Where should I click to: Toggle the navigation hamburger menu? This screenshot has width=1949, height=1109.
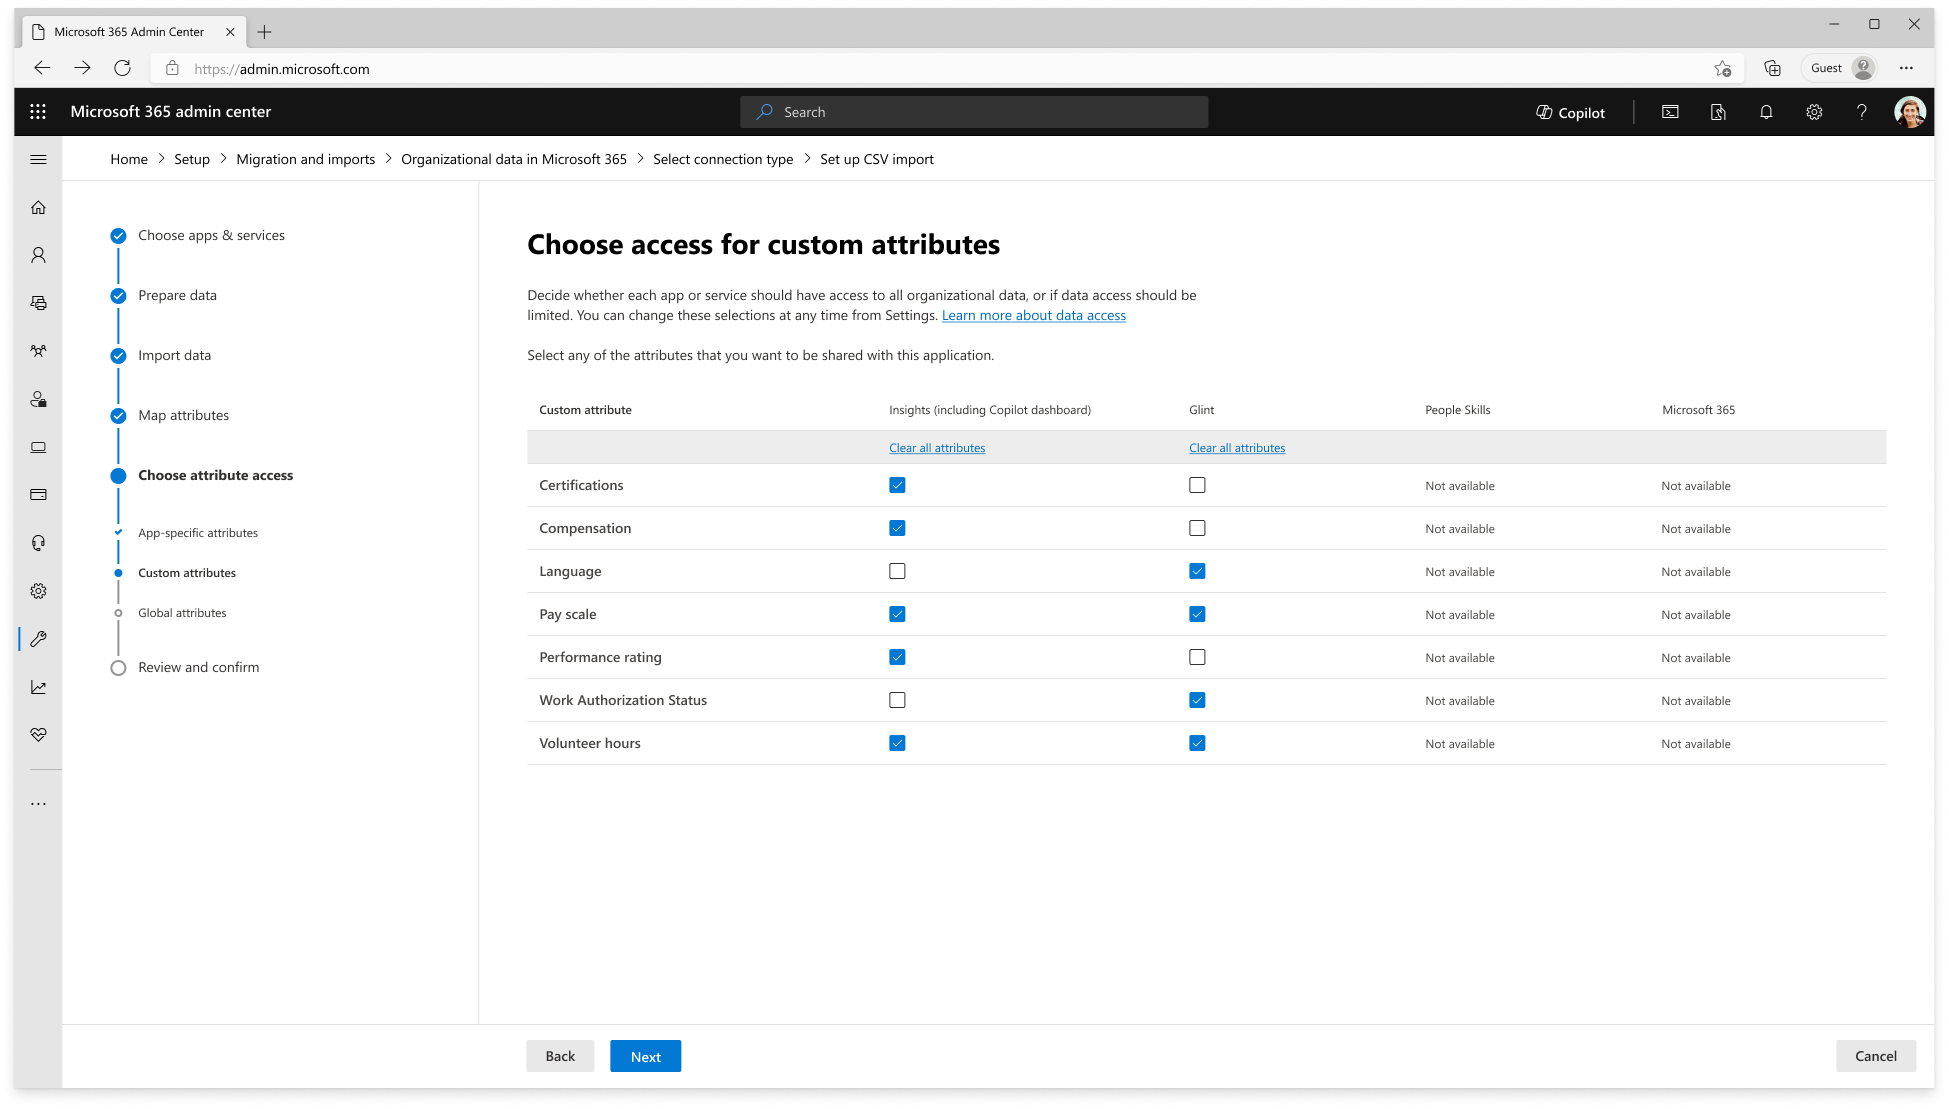(x=38, y=159)
